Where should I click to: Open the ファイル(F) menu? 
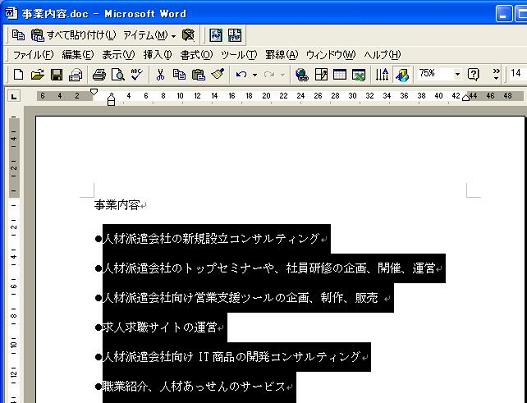[x=33, y=55]
